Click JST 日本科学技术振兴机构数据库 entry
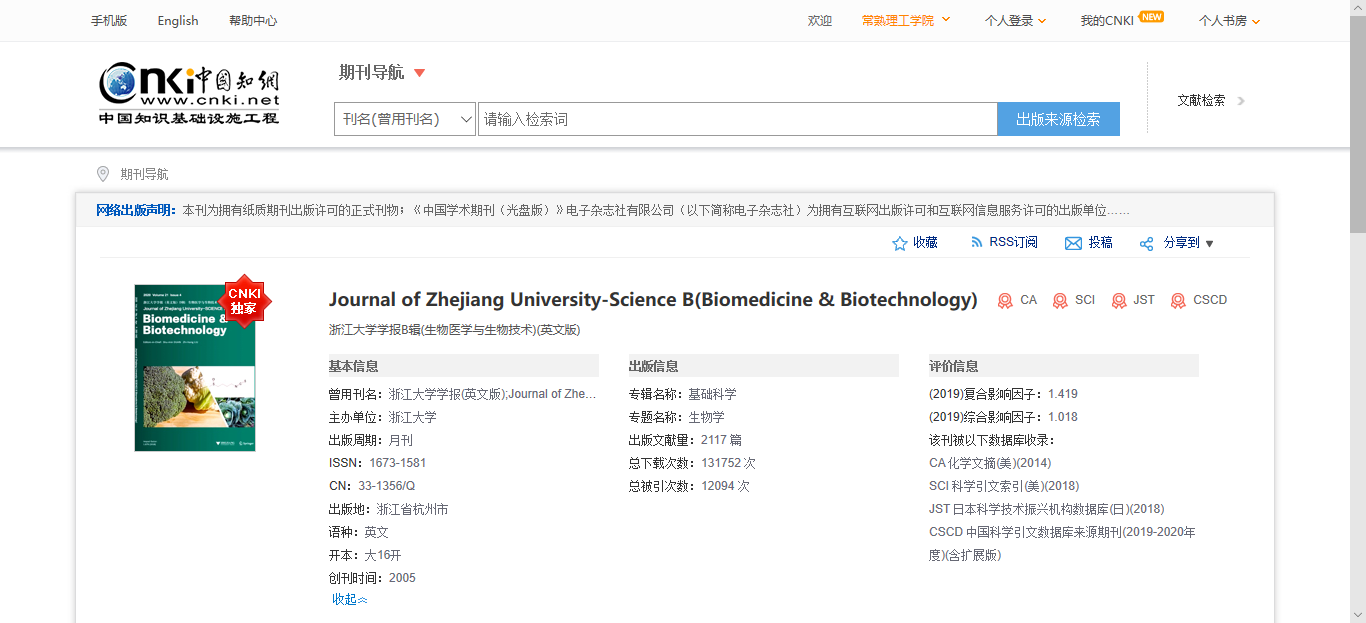 [1046, 509]
